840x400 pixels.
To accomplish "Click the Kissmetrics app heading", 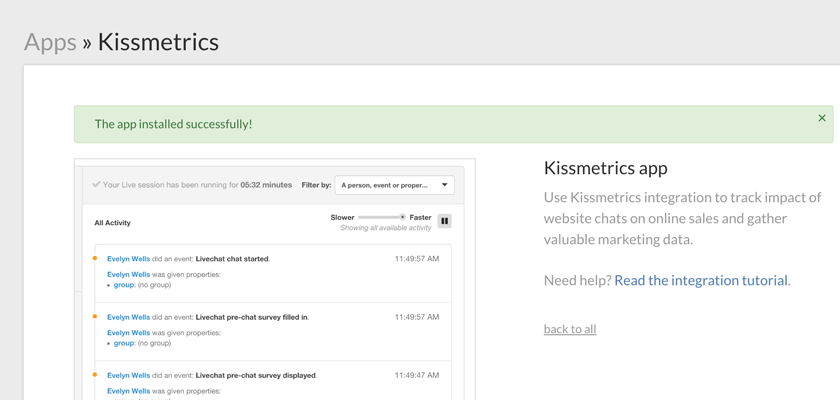I will pos(605,168).
